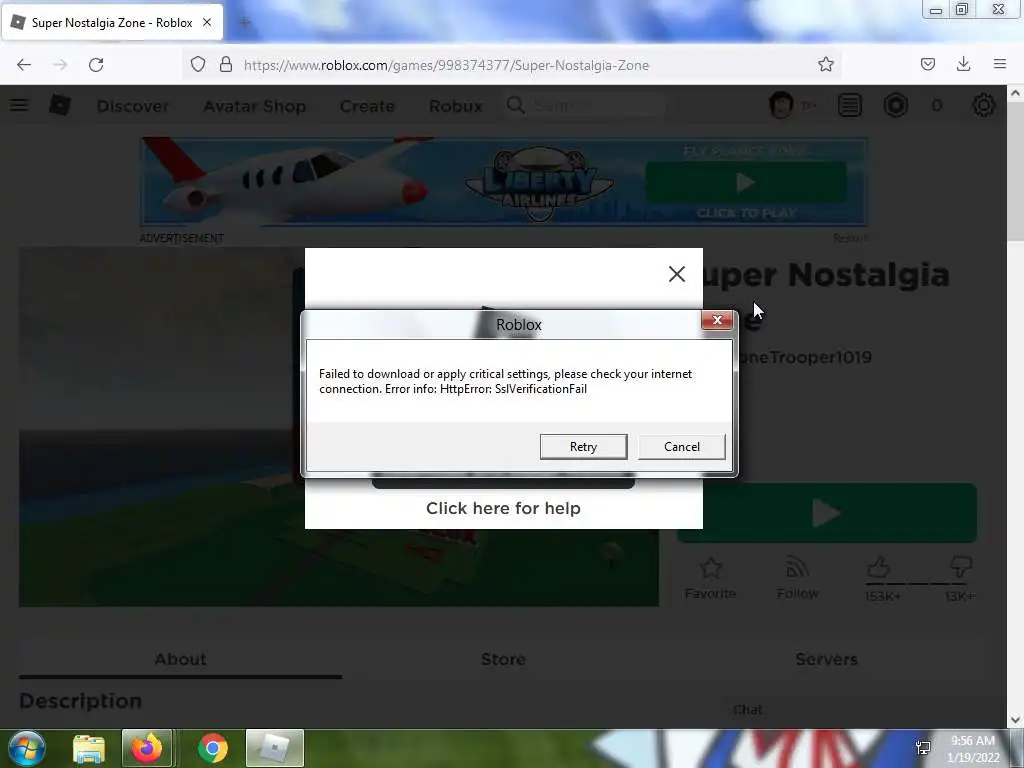Close the Roblox error dialog with red X
This screenshot has width=1024, height=768.
pyautogui.click(x=716, y=320)
